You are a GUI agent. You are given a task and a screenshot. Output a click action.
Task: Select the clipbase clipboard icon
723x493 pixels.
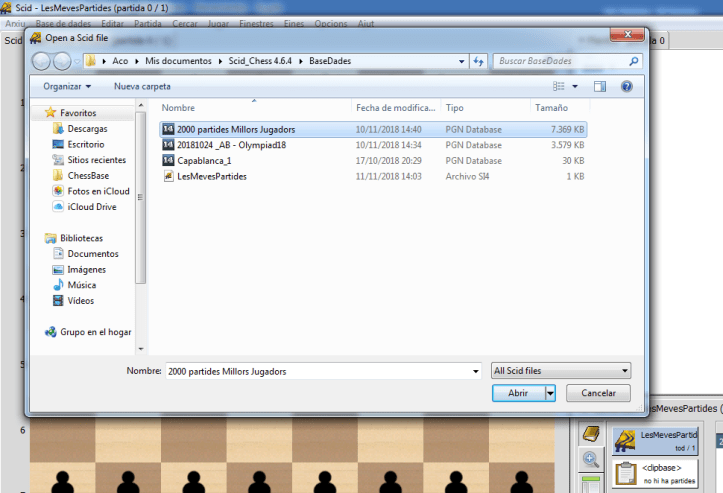click(626, 472)
